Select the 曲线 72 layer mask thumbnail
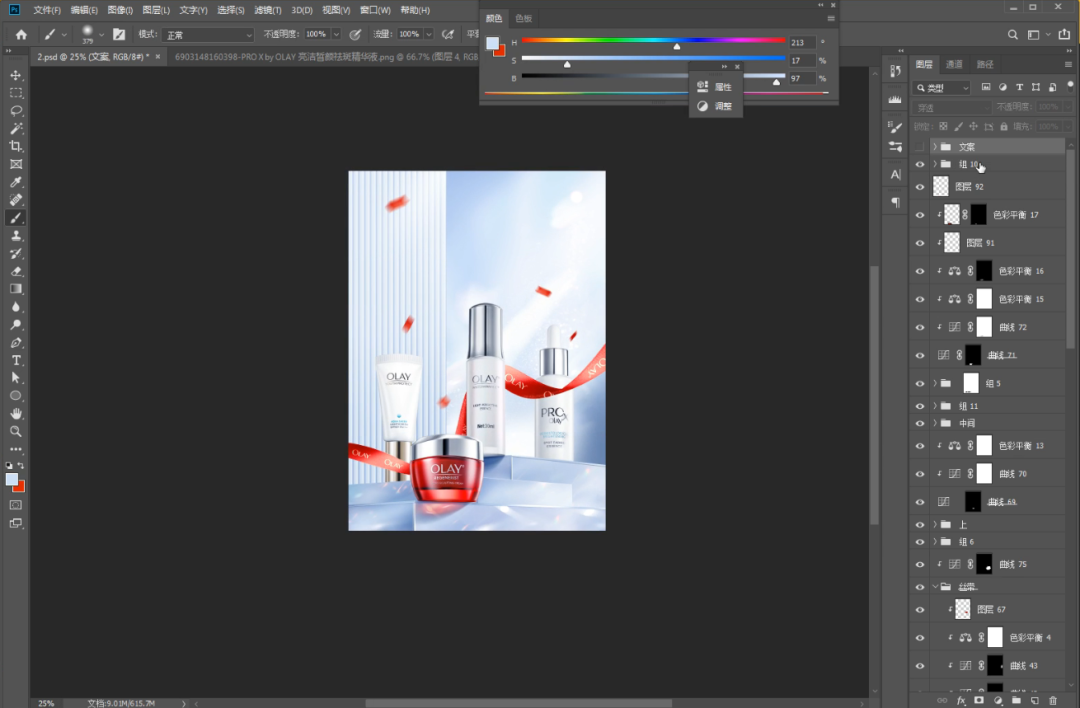This screenshot has height=708, width=1080. click(982, 327)
